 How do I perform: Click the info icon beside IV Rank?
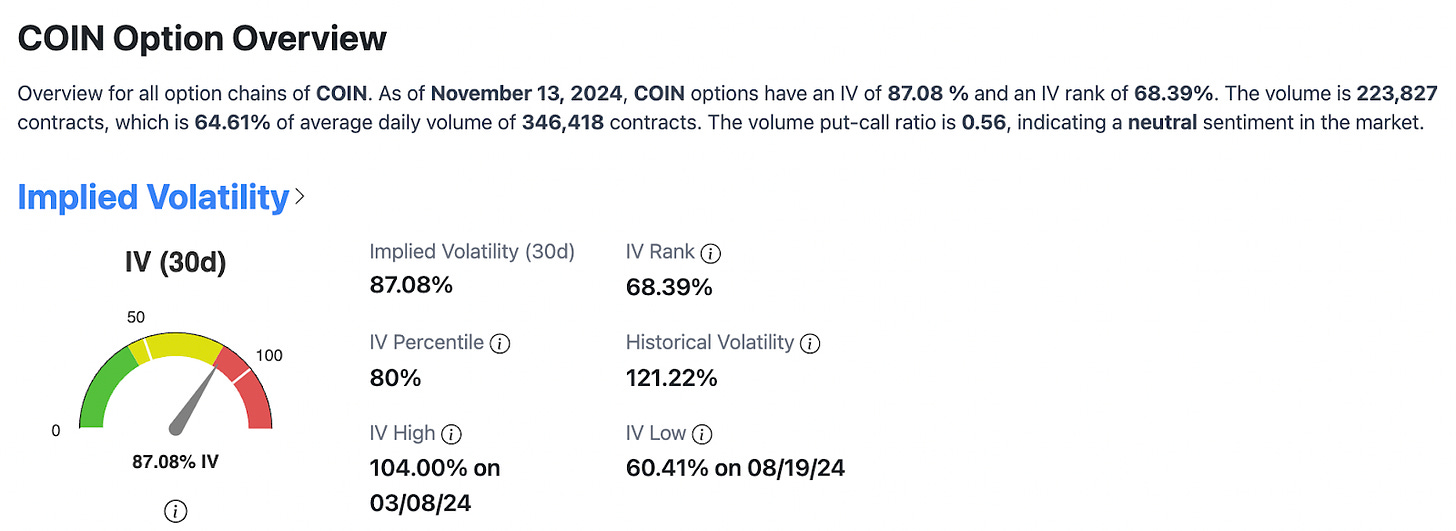click(x=711, y=253)
